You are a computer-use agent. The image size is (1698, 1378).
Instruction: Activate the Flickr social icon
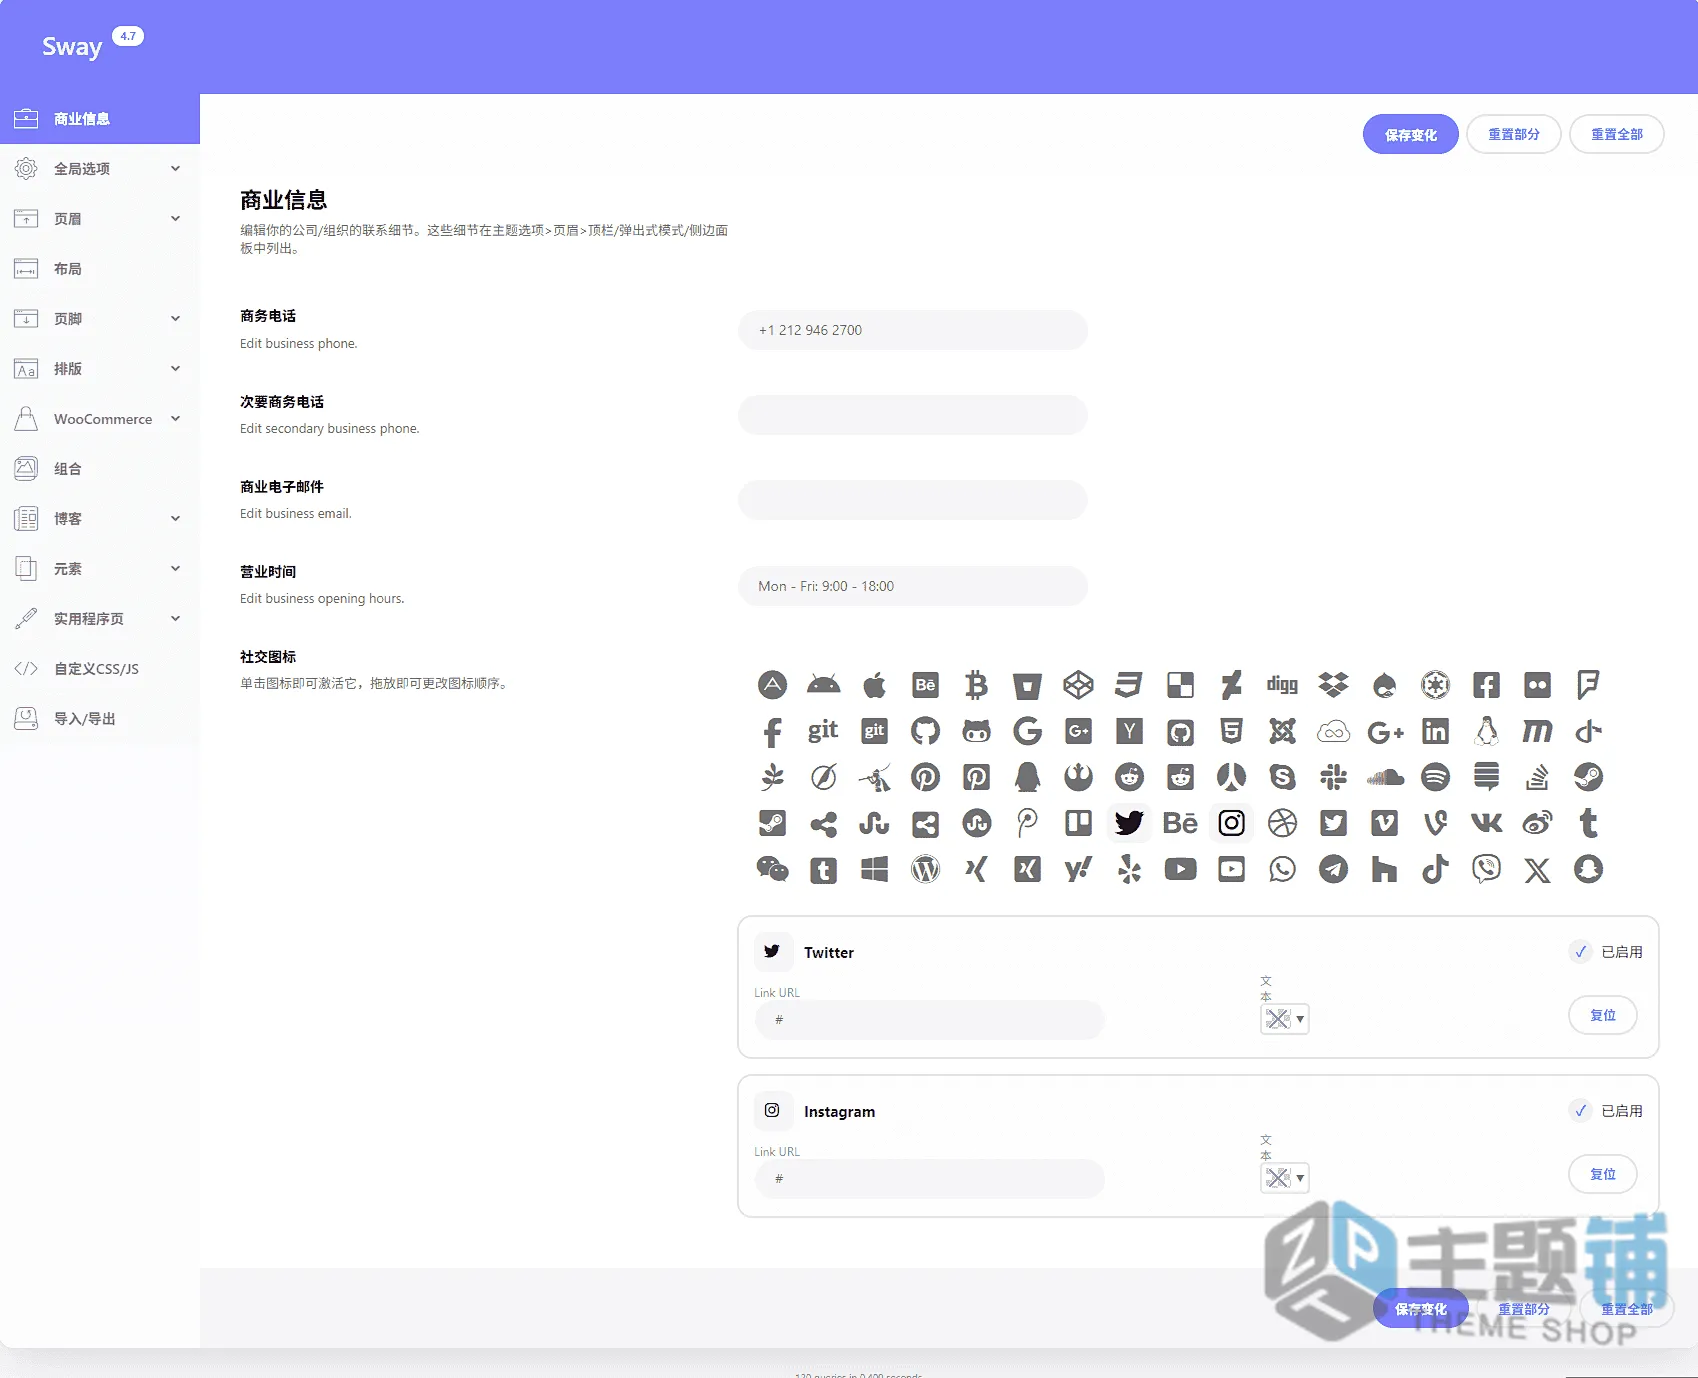click(x=1537, y=685)
